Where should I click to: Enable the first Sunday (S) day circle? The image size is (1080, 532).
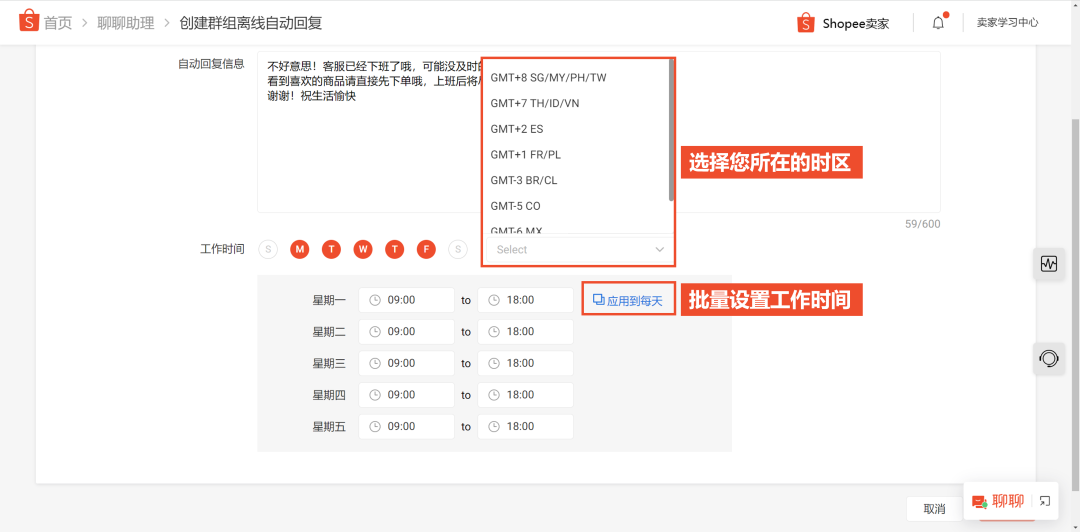(x=267, y=249)
